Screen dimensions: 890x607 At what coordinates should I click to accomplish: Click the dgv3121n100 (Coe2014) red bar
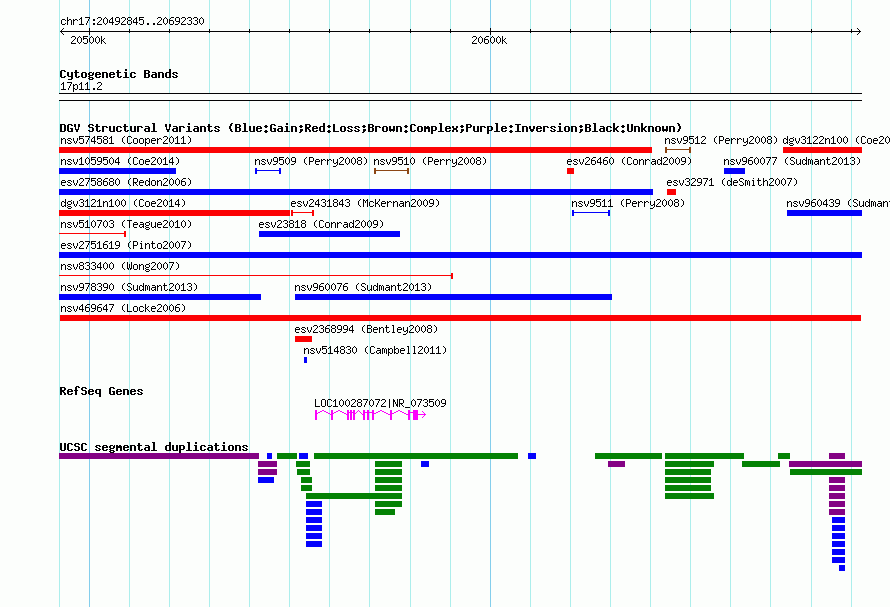(x=175, y=213)
